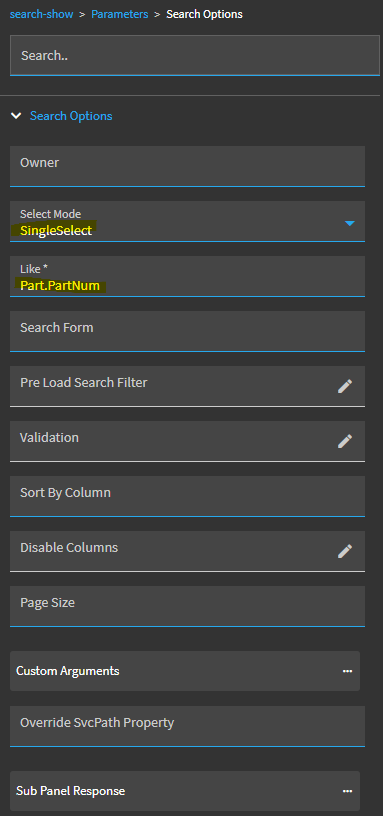Click the Override SvcPath Property field
The image size is (383, 816).
(x=187, y=726)
